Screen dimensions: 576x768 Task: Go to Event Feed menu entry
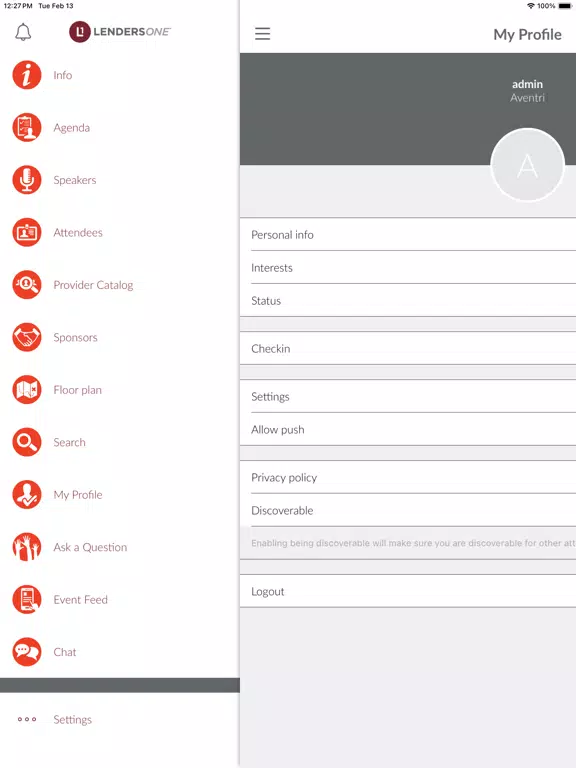(x=80, y=599)
